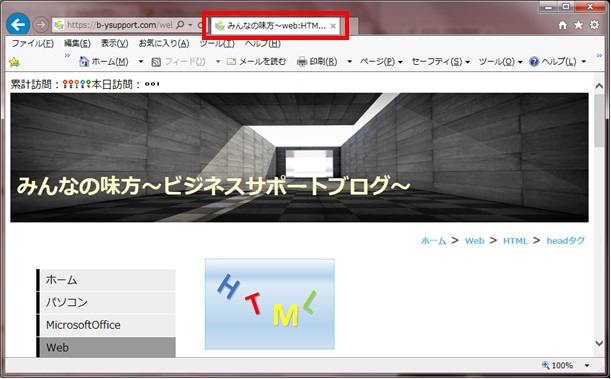This screenshot has width=611, height=379.
Task: Open the セーフティ(S) dropdown menu
Action: [440, 62]
